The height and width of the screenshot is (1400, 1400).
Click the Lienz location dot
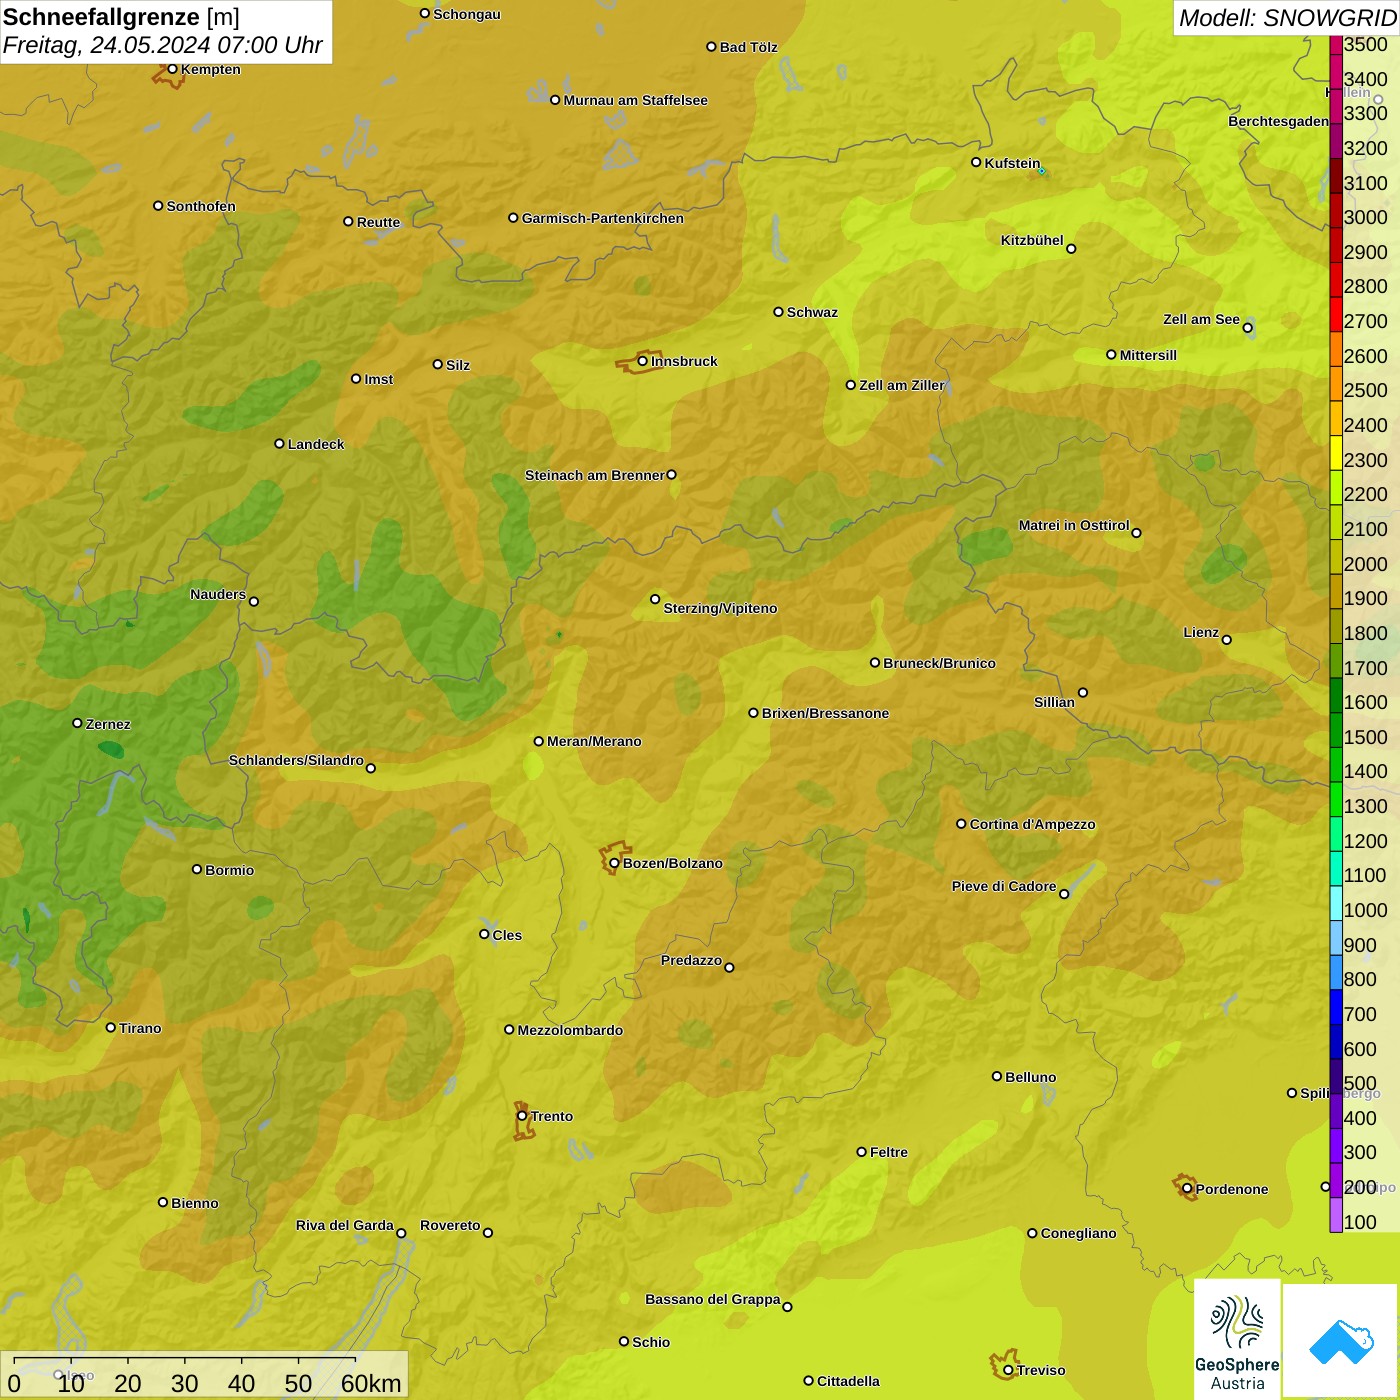pyautogui.click(x=1227, y=640)
